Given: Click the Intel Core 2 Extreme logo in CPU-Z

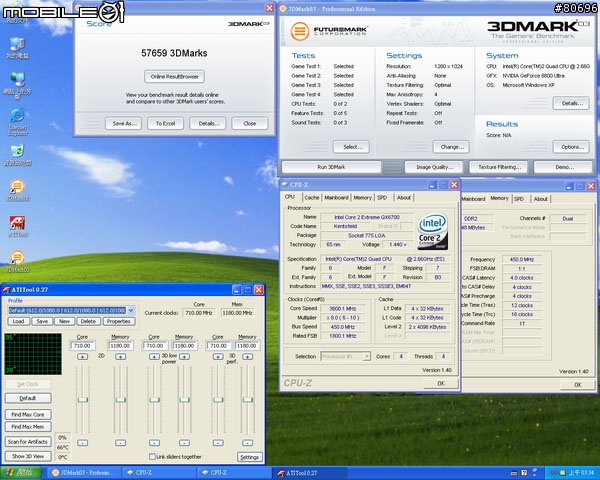Looking at the screenshot, I should tap(433, 231).
